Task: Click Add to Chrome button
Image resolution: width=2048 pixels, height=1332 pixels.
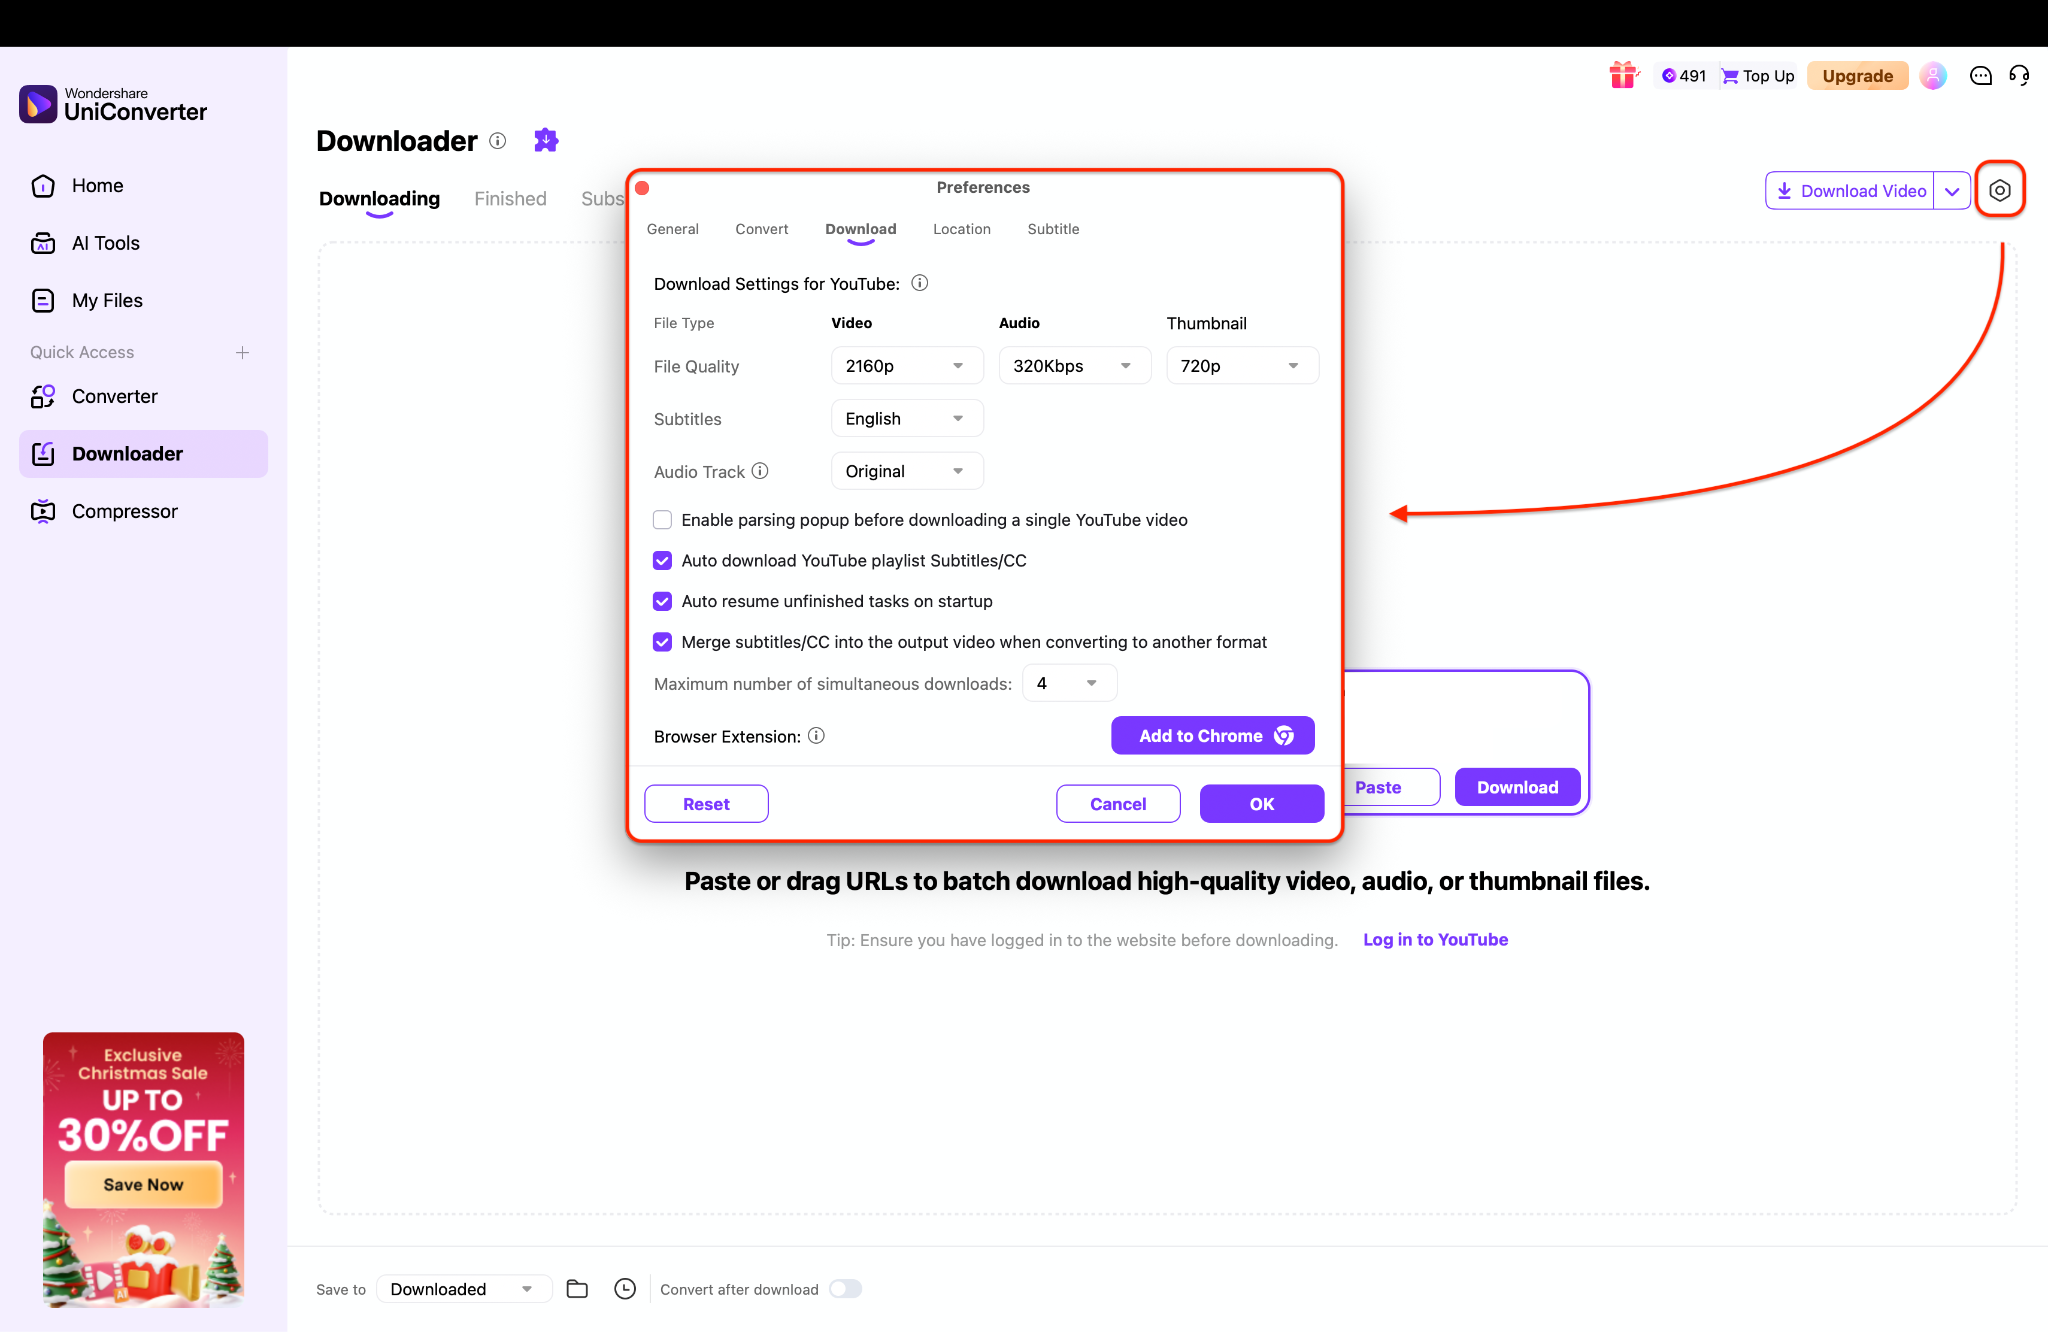Action: coord(1212,735)
